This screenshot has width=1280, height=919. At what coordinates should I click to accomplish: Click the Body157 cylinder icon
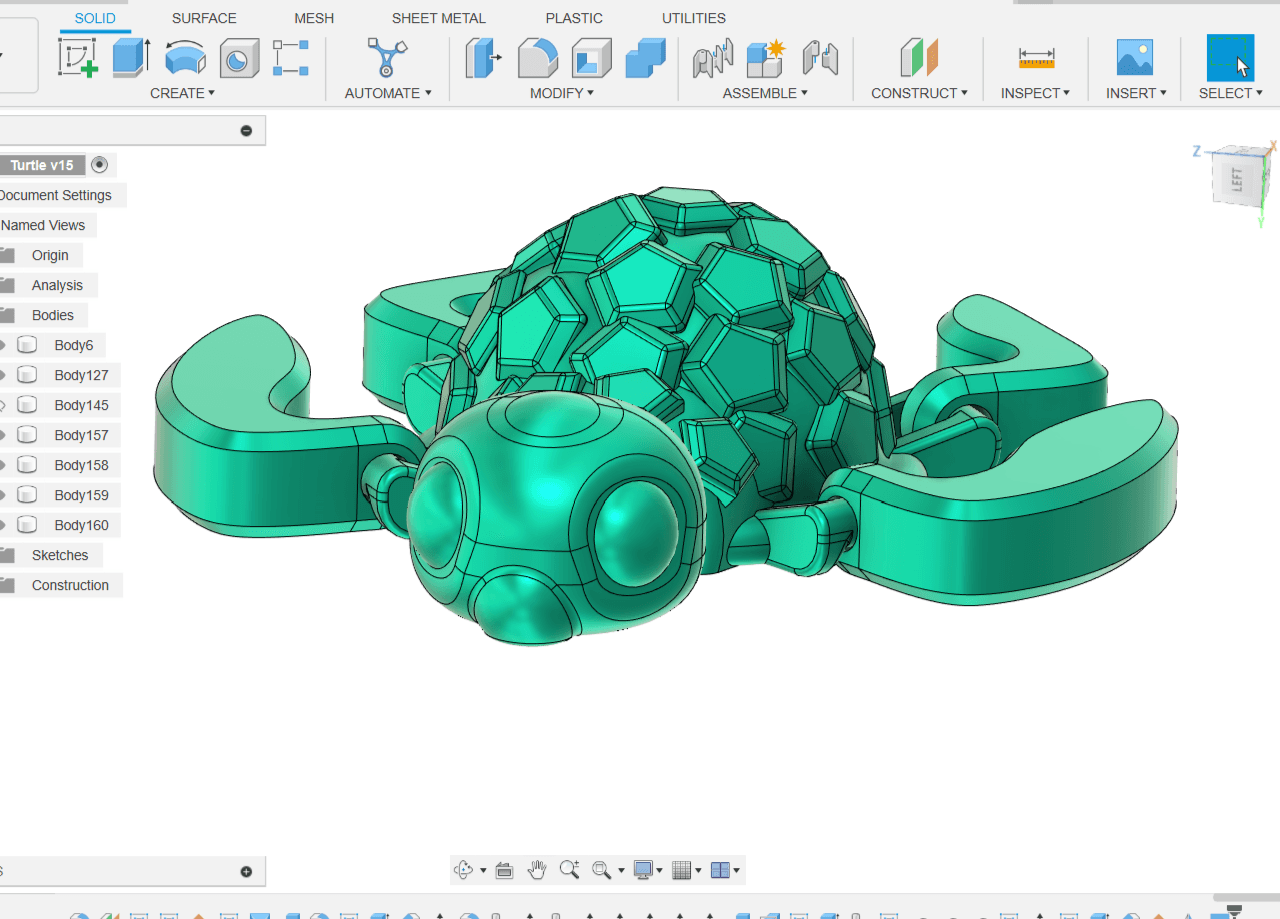(28, 435)
